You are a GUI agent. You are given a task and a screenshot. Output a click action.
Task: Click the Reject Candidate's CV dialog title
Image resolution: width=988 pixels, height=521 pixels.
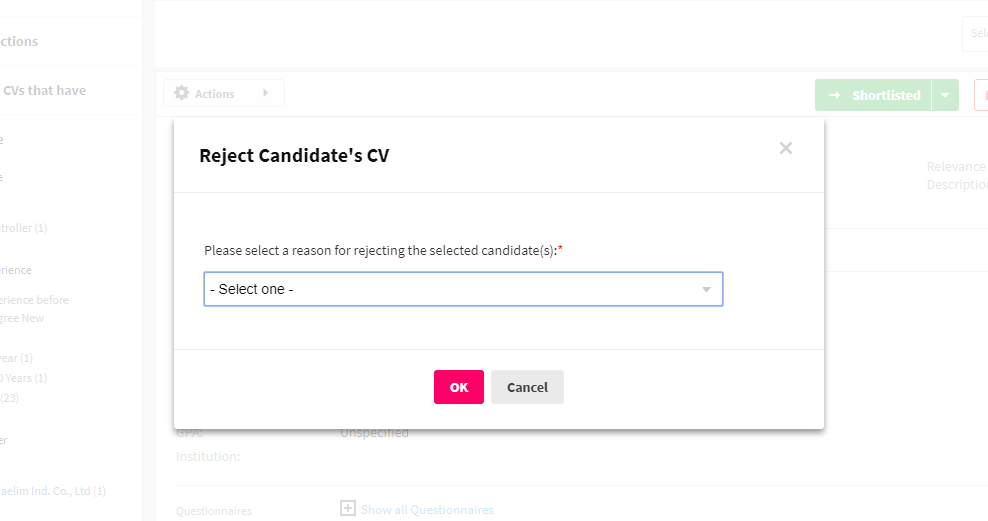point(294,156)
